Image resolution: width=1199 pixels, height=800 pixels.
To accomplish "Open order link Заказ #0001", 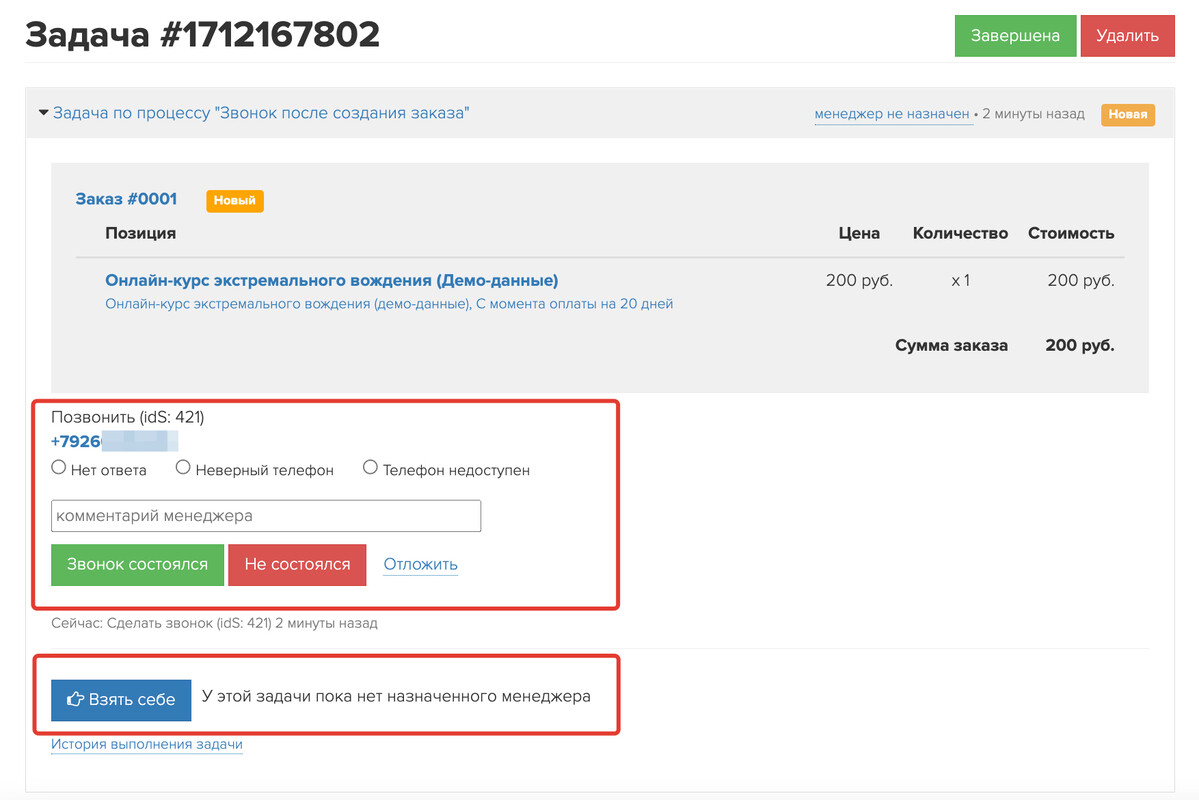I will coord(126,199).
